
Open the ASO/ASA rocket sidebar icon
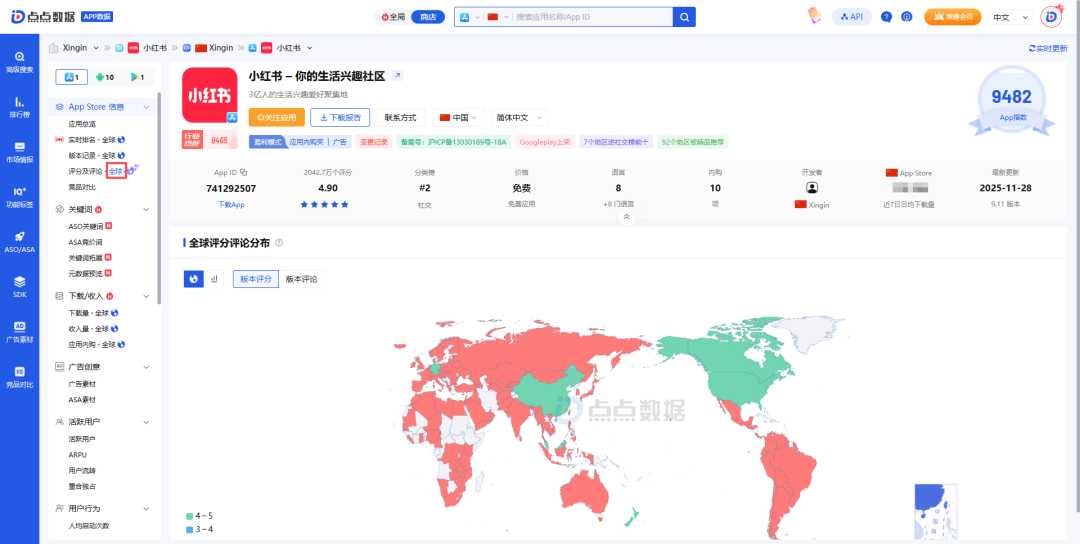19,242
